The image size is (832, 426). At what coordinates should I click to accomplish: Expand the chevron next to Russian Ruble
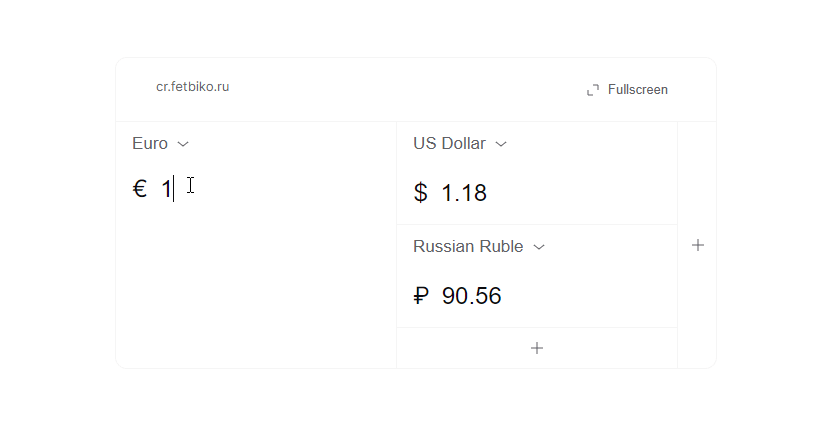tap(539, 247)
